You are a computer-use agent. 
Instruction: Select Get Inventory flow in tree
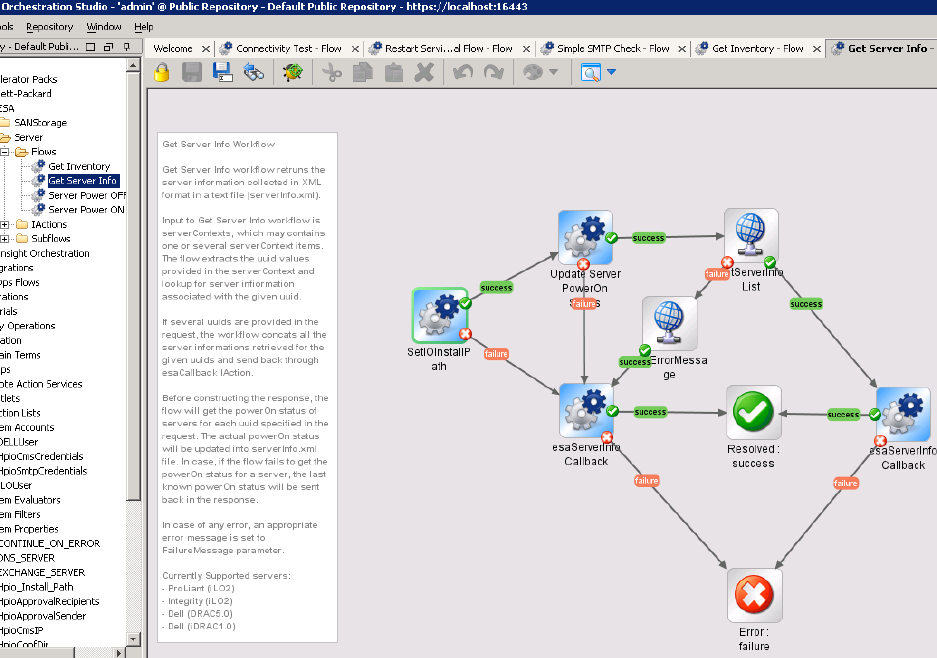click(x=79, y=166)
